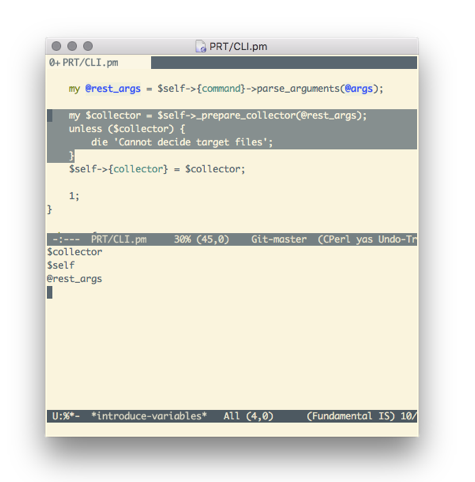
Task: Click the zoom window button
Action: point(88,46)
